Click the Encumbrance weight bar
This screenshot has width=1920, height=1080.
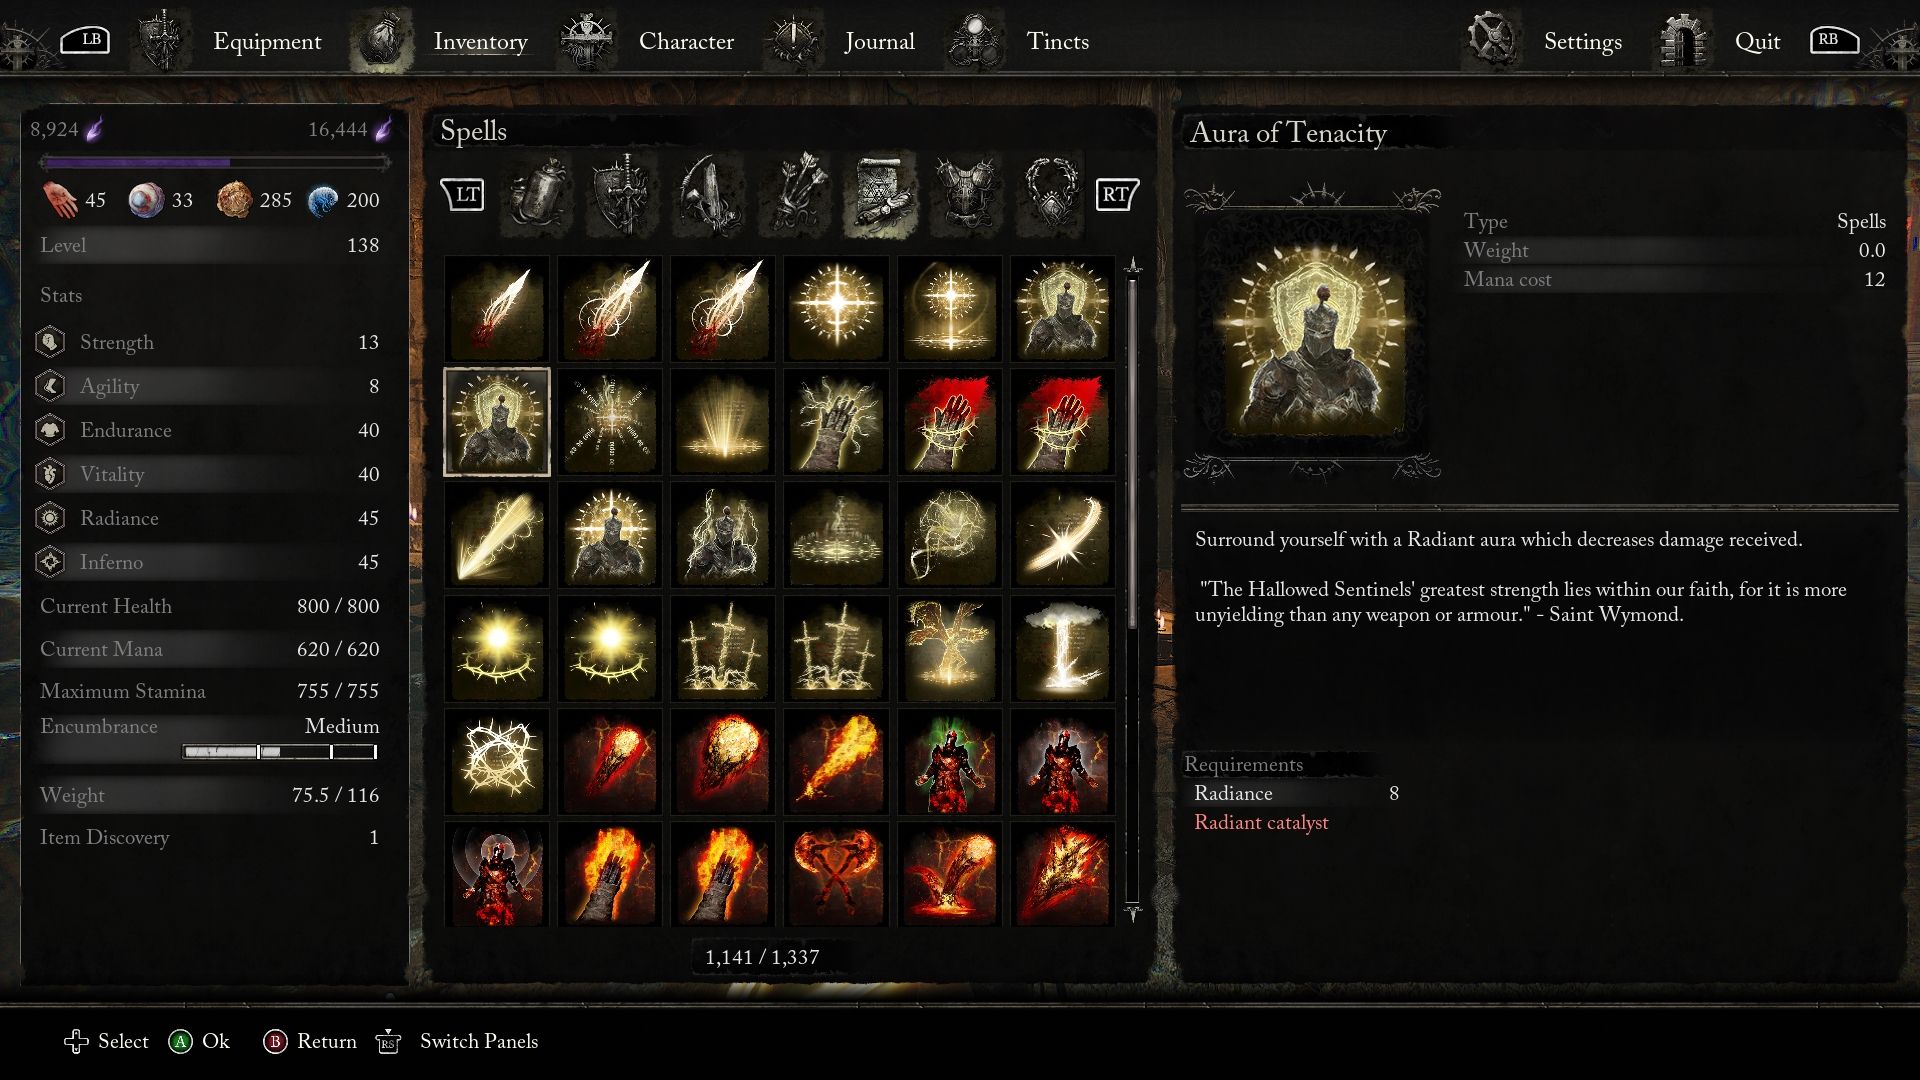pyautogui.click(x=279, y=752)
